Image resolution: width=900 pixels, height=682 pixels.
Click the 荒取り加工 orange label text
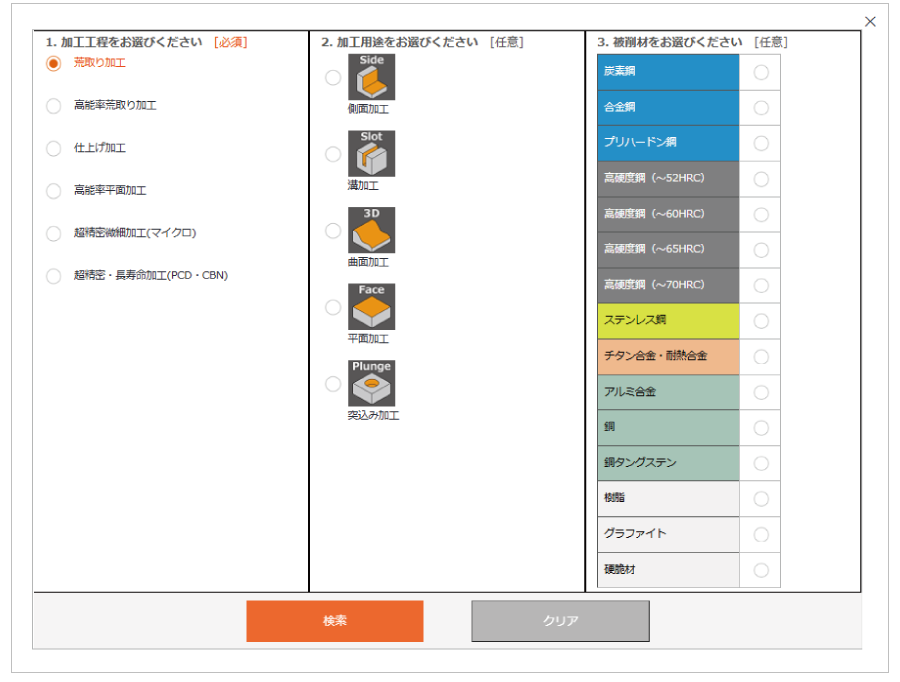99,63
